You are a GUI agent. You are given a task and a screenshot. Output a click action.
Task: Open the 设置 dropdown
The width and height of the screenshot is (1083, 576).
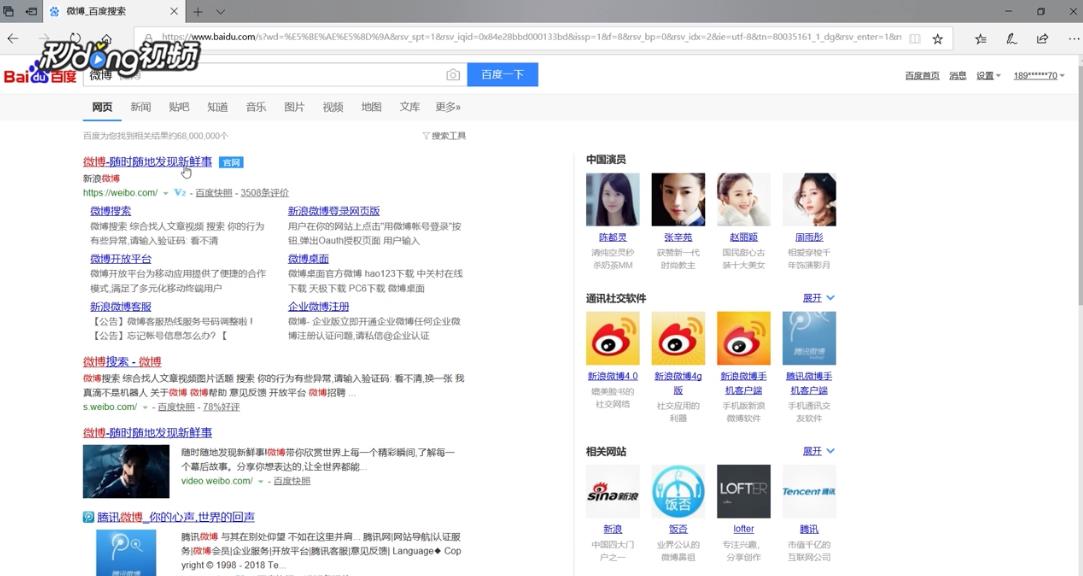(x=988, y=75)
